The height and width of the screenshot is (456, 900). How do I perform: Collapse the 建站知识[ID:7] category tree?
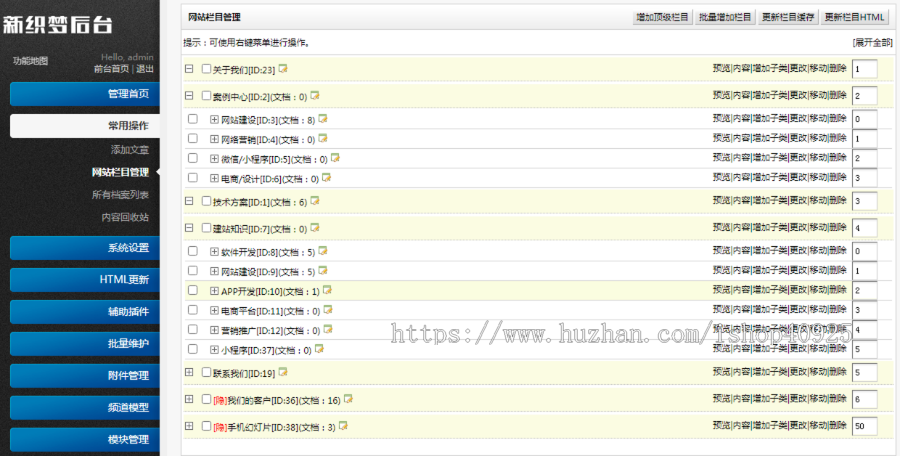(189, 228)
